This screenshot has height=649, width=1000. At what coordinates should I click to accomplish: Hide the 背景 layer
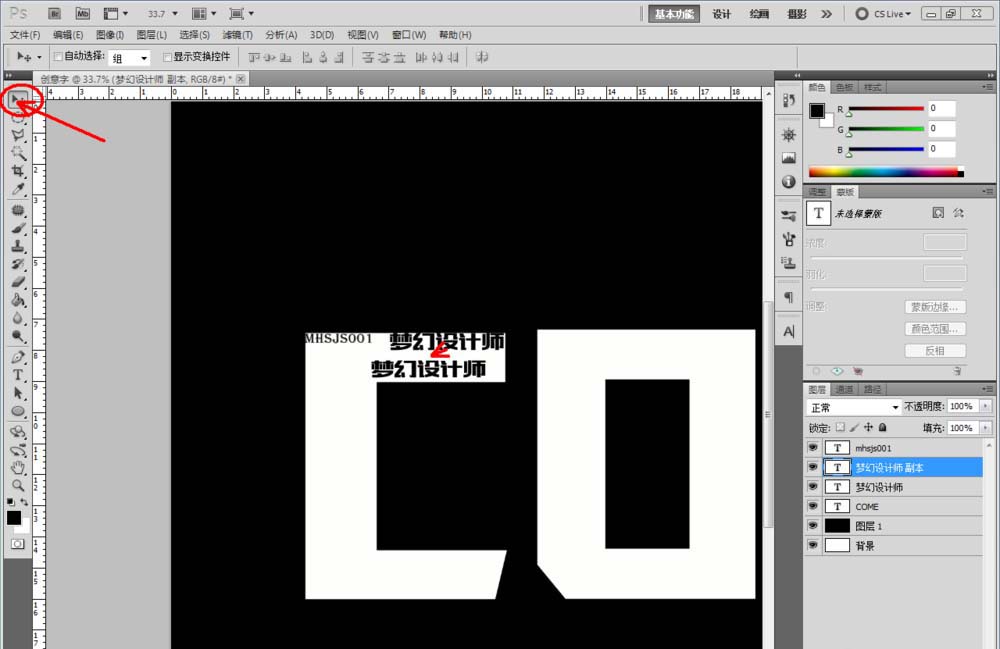pyautogui.click(x=812, y=546)
